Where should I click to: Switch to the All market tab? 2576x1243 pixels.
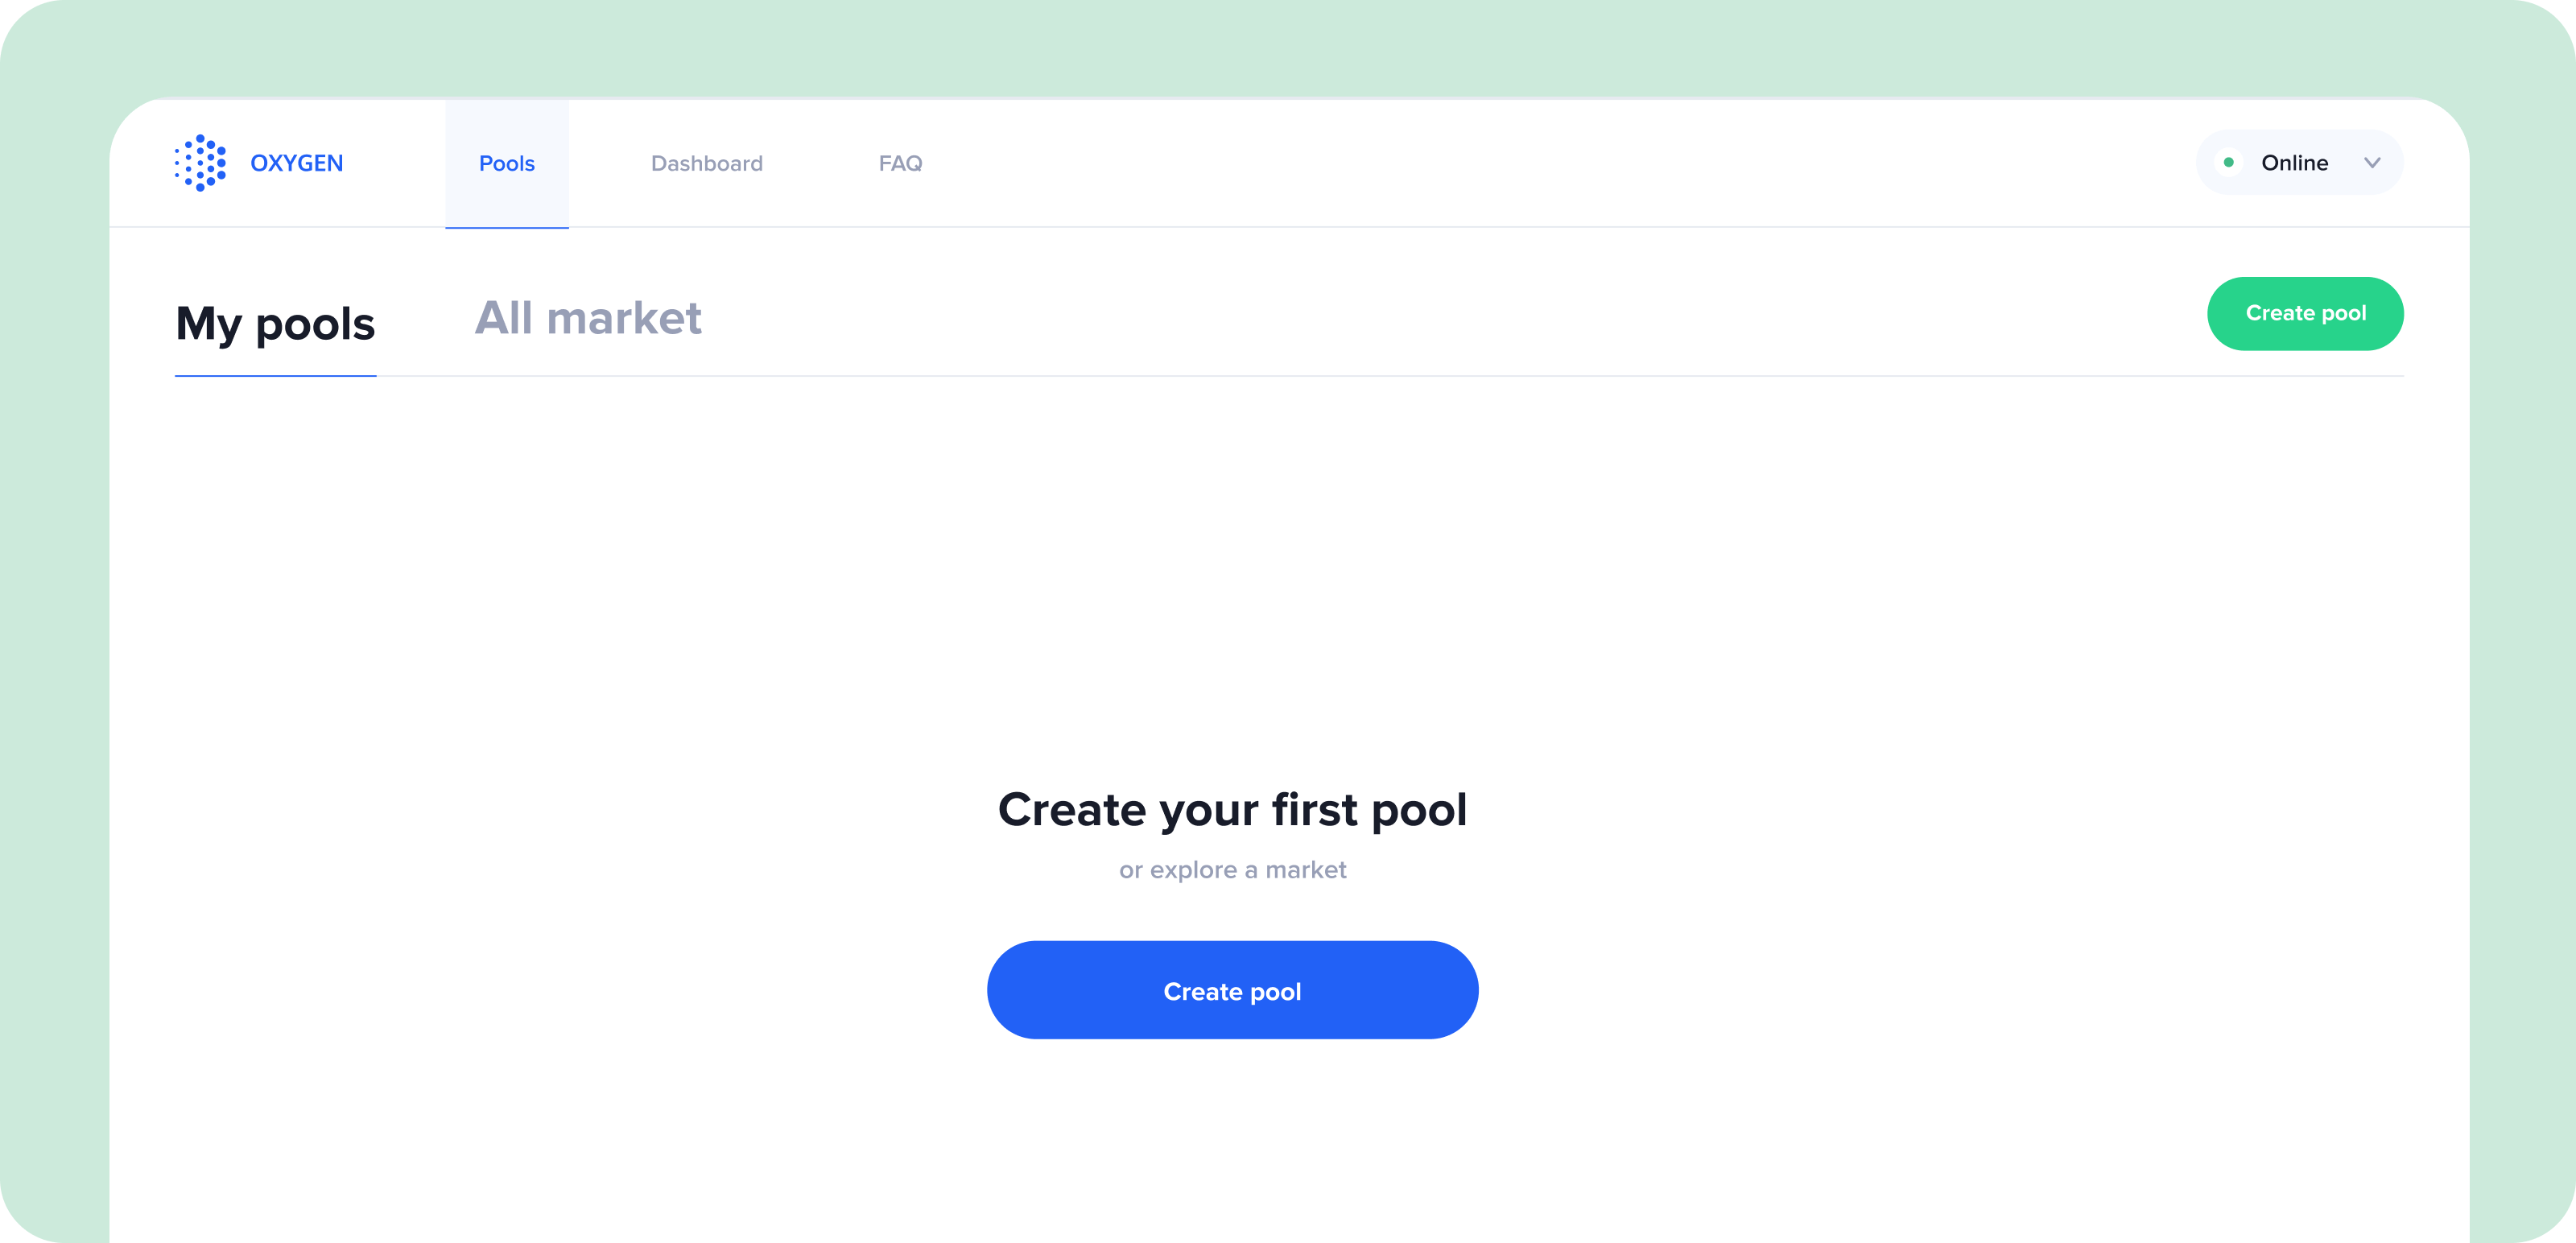pyautogui.click(x=588, y=318)
